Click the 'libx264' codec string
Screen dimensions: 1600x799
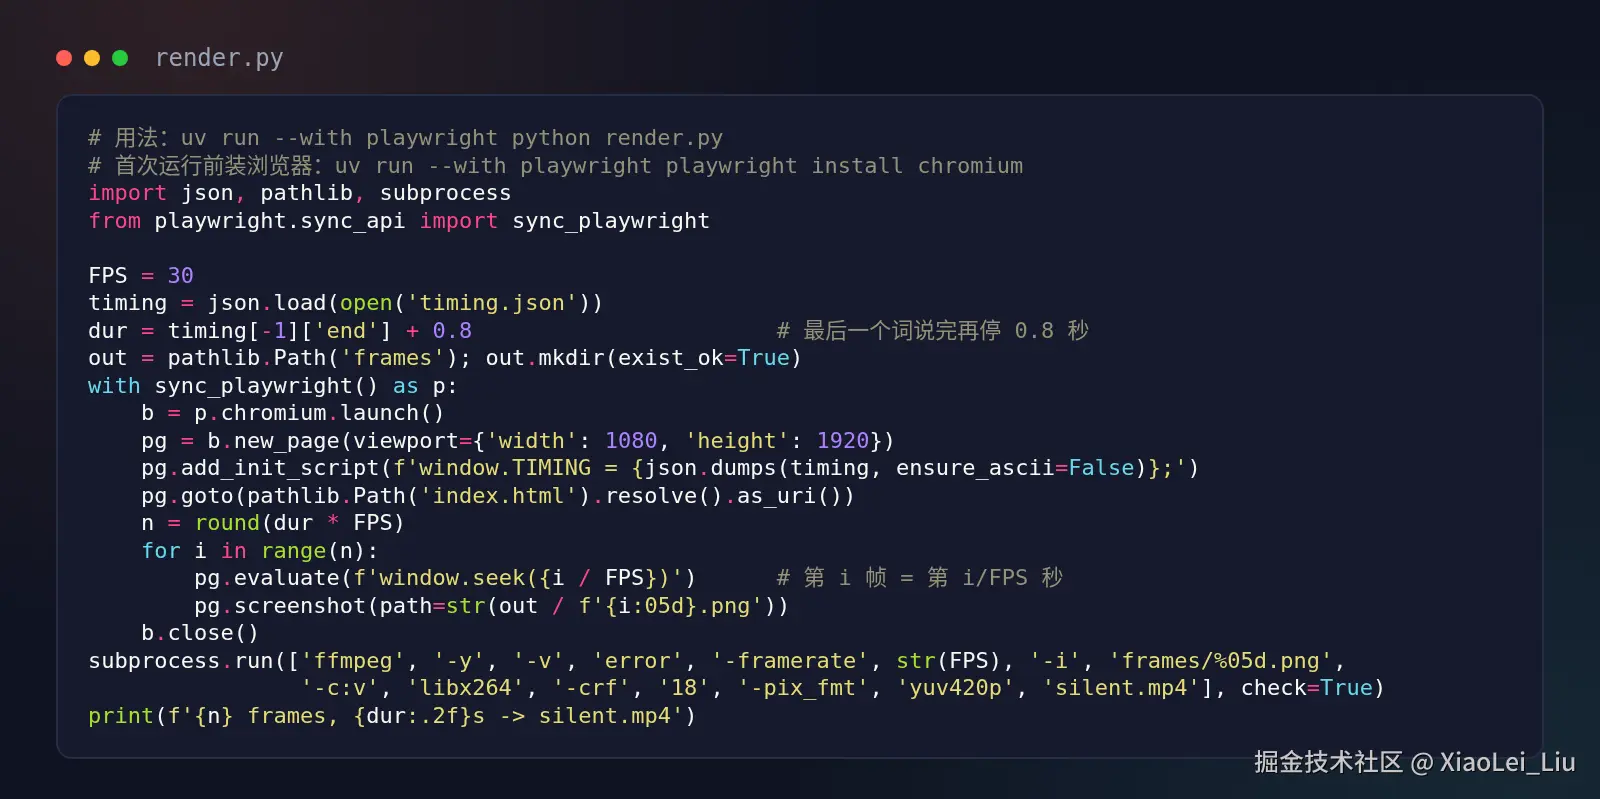click(x=465, y=688)
